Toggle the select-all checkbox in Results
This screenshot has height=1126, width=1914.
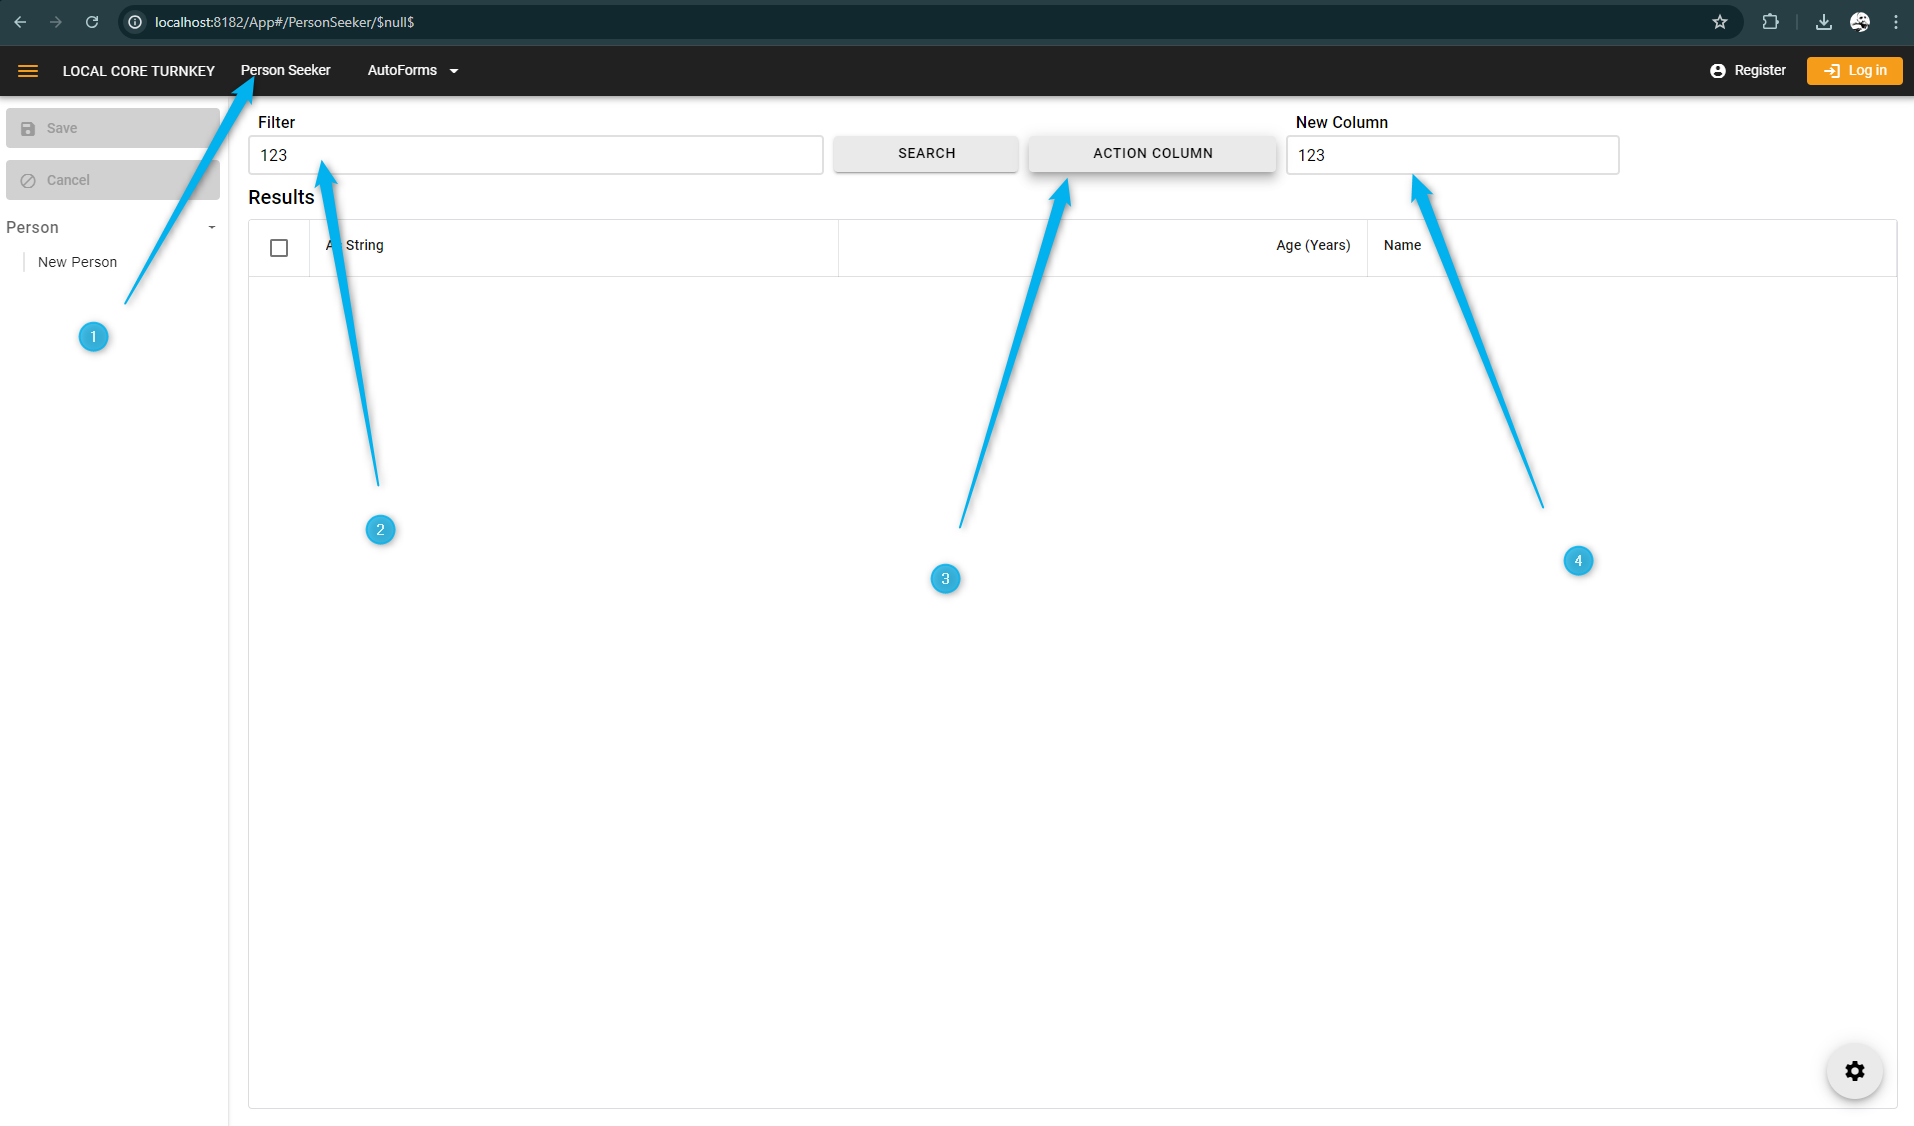point(279,248)
